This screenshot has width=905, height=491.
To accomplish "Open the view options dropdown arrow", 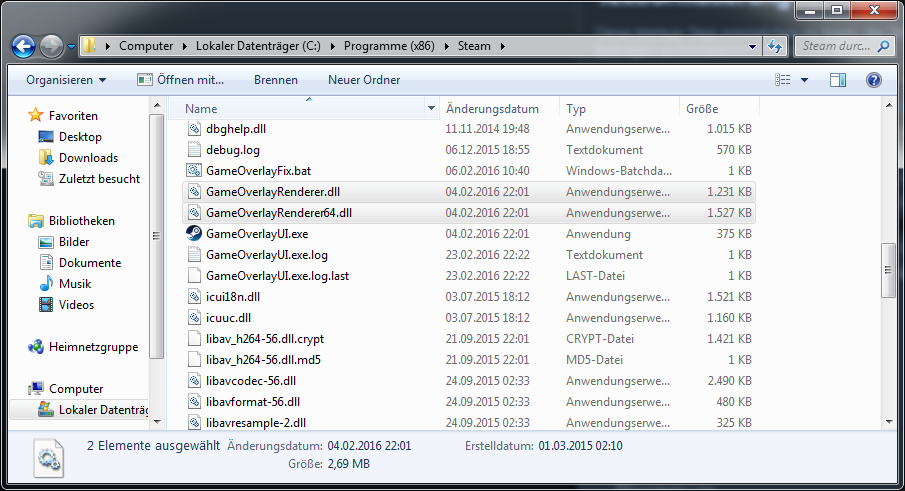I will pos(805,80).
